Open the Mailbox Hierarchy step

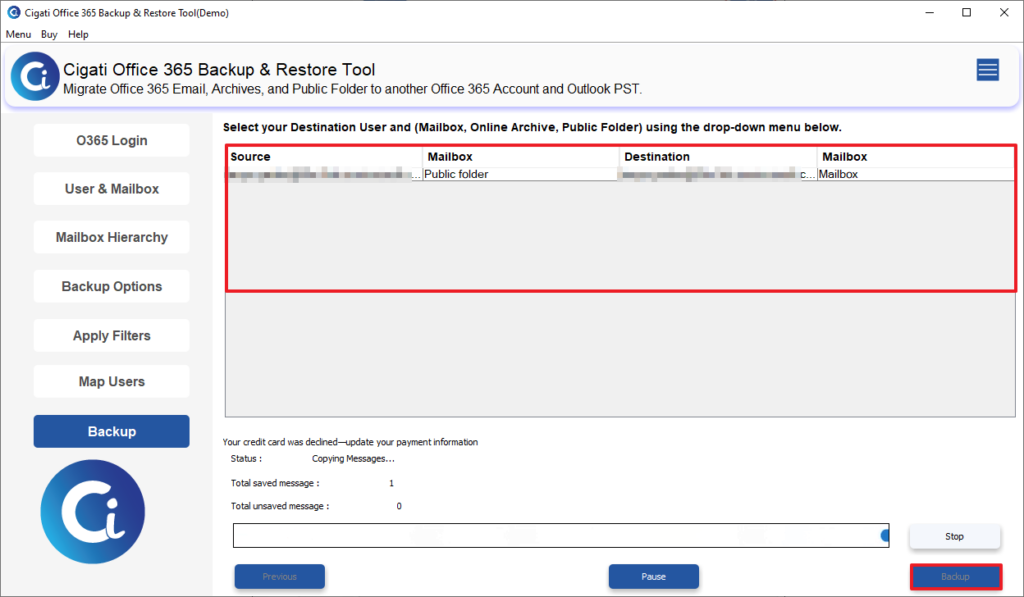[x=112, y=237]
